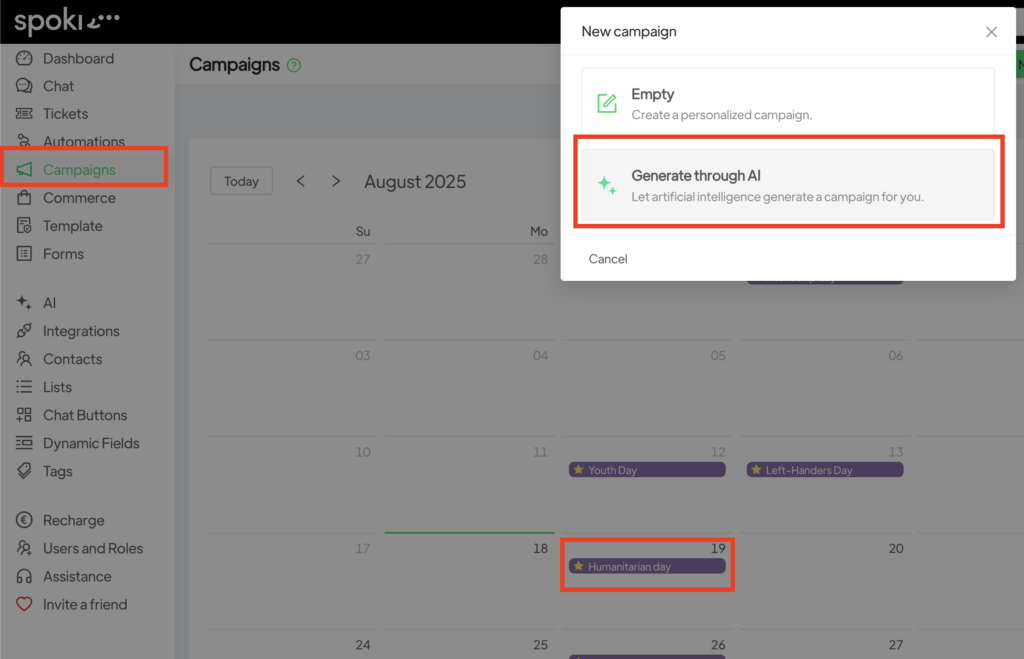Open the AI sparkle icon in sidebar

24,303
